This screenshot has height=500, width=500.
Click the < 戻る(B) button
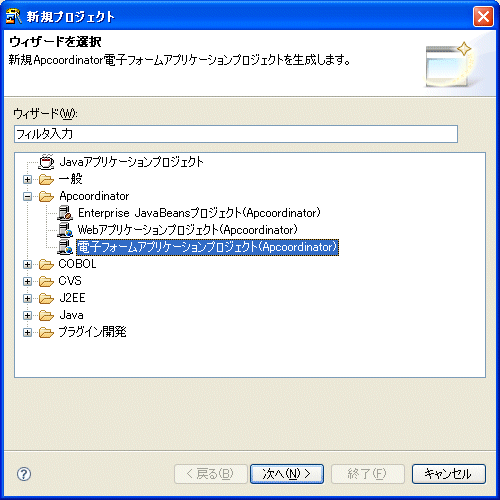[x=211, y=474]
